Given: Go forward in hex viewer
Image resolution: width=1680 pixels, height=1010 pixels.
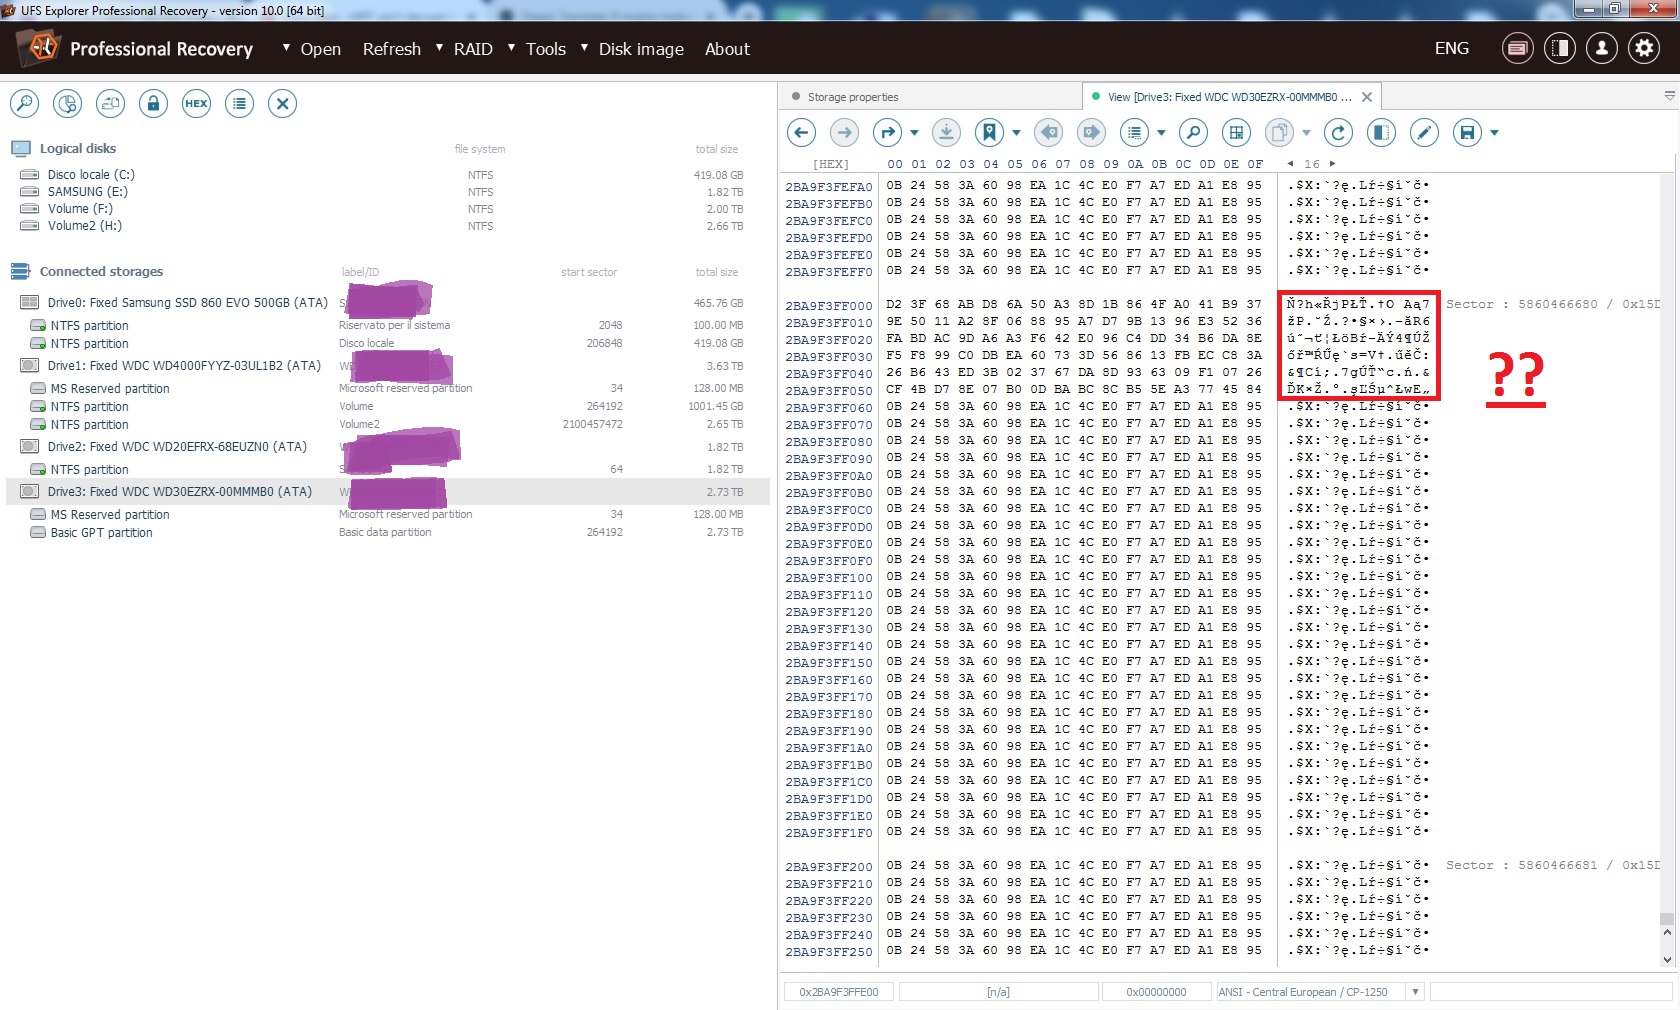Looking at the screenshot, I should [x=845, y=132].
